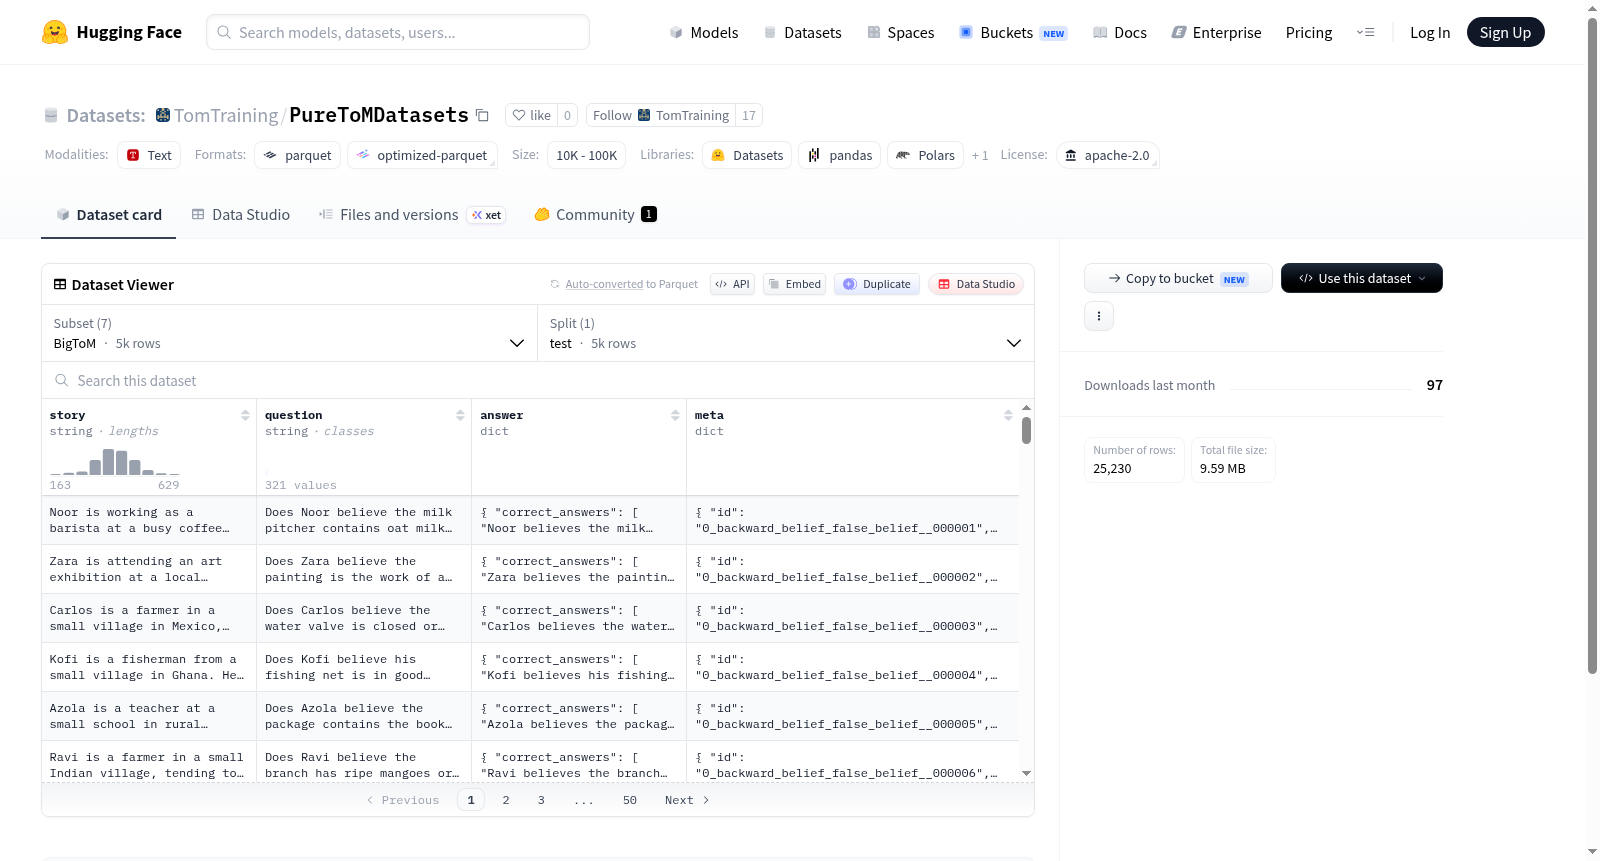
Task: Open the API button in Dataset Viewer
Action: coord(732,284)
